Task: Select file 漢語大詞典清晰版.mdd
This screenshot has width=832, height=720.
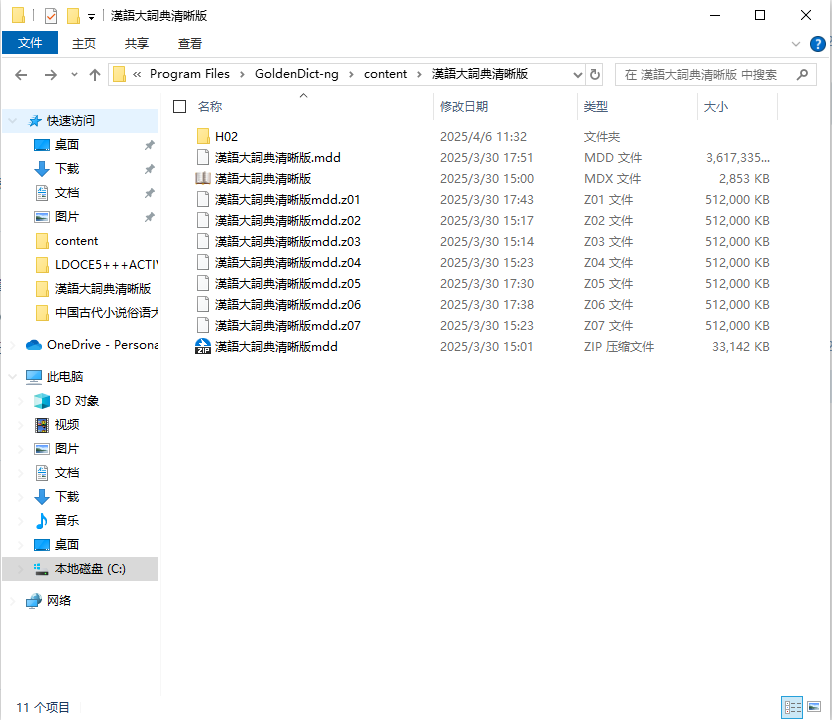Action: click(278, 158)
